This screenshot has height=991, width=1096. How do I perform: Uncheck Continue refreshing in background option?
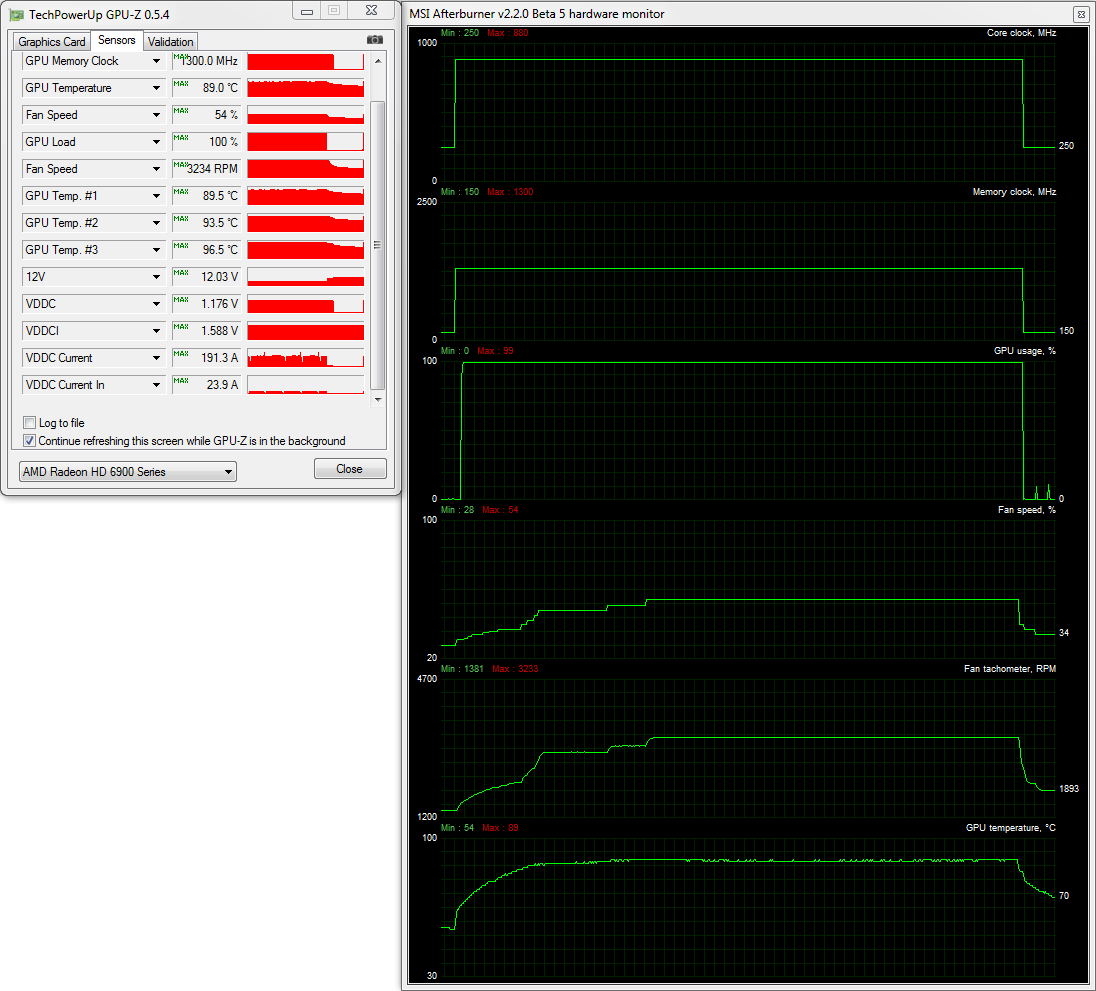29,441
